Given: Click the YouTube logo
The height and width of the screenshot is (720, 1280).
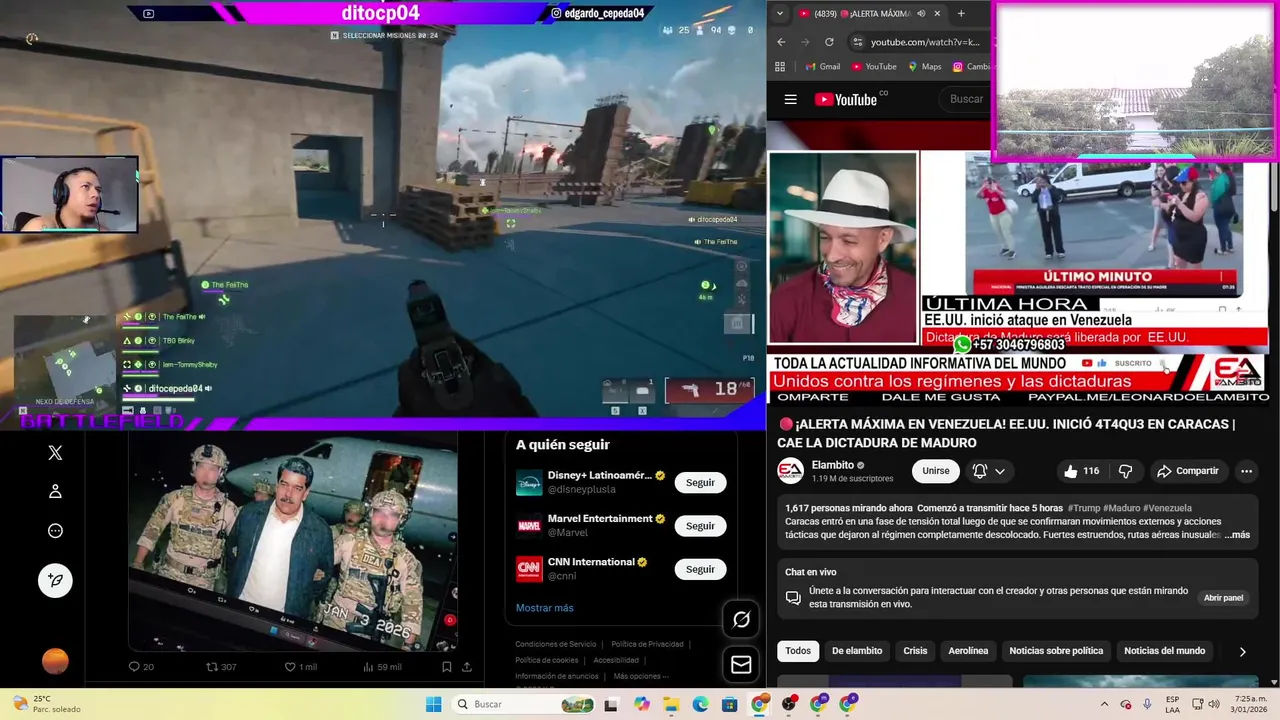Looking at the screenshot, I should point(846,99).
